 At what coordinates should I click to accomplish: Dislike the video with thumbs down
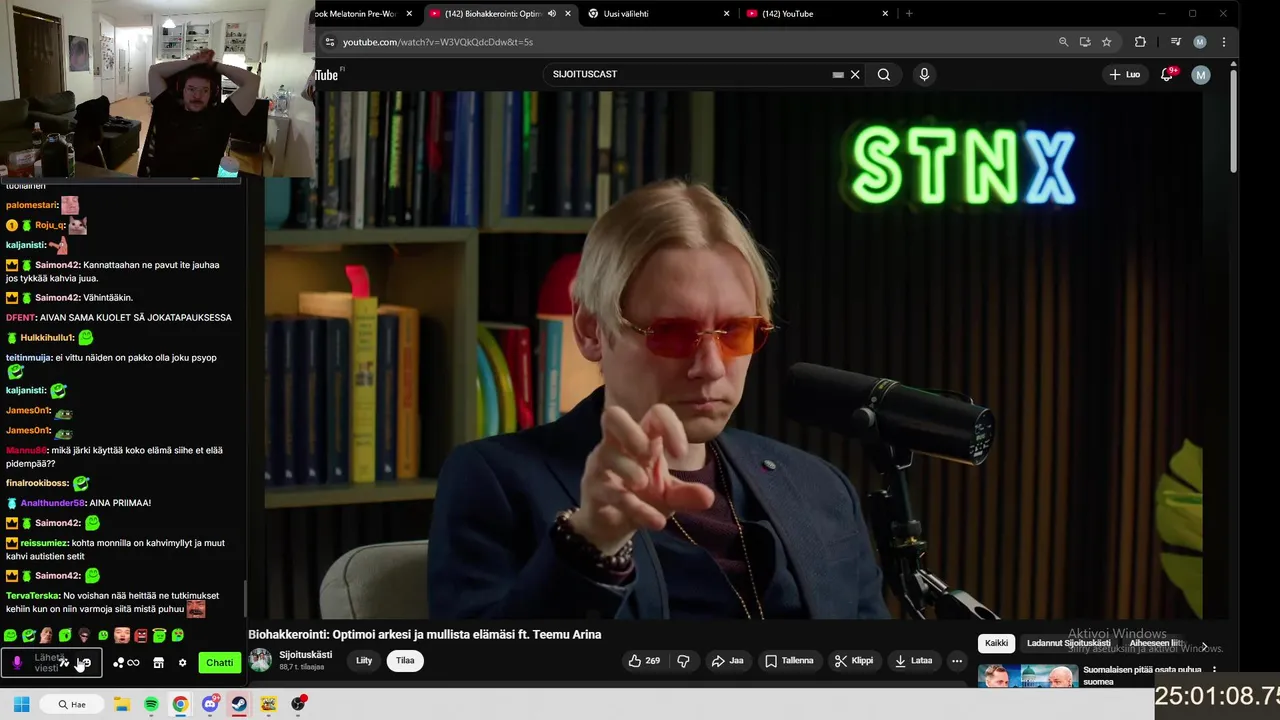click(x=684, y=661)
